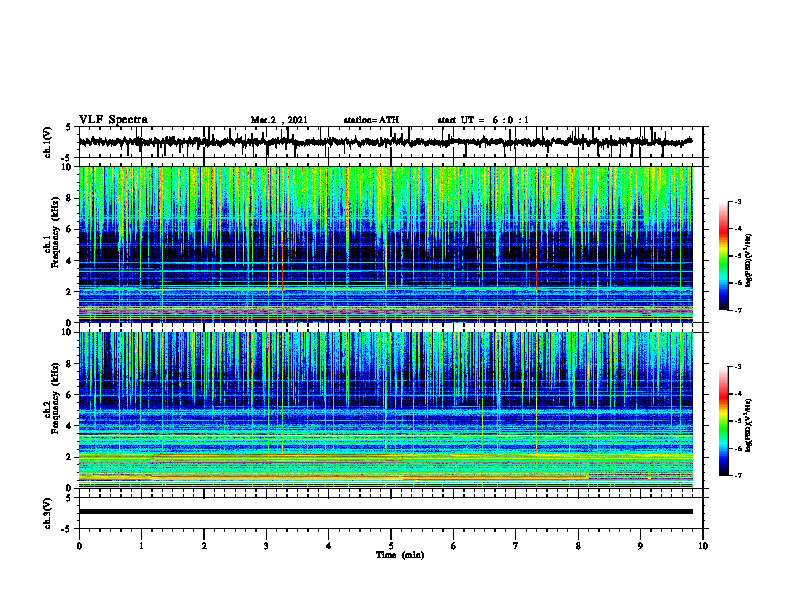Select the "start UT = 6 :0 :1" text

click(483, 120)
